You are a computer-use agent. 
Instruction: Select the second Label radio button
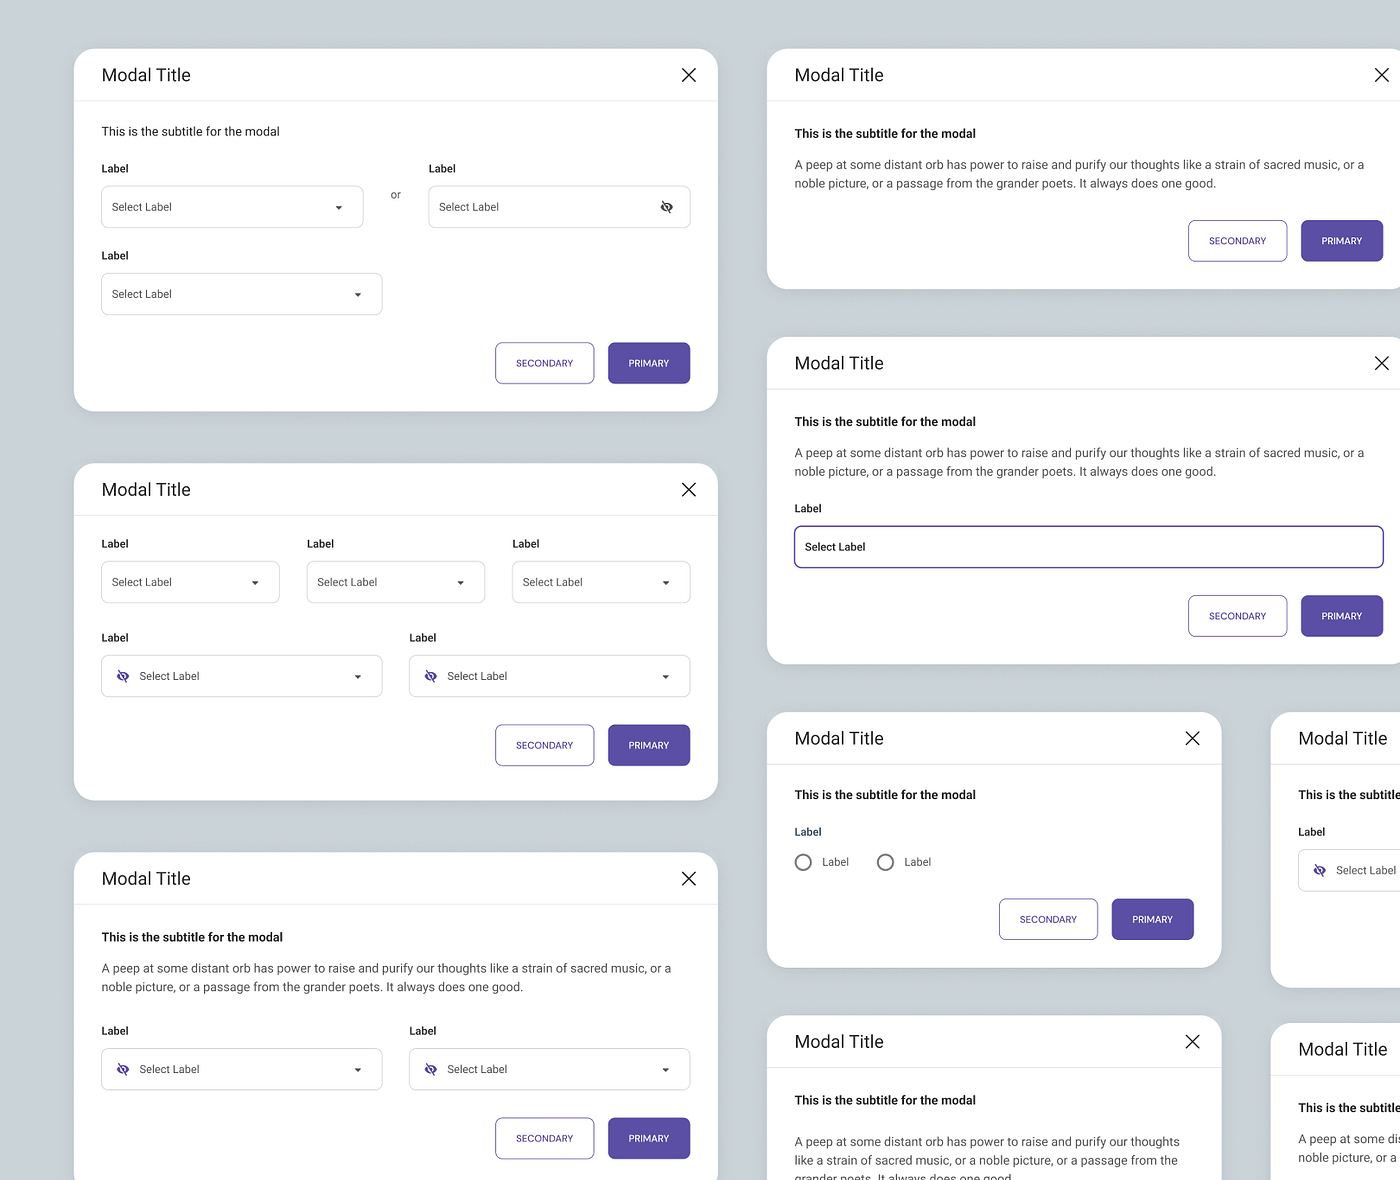click(885, 862)
